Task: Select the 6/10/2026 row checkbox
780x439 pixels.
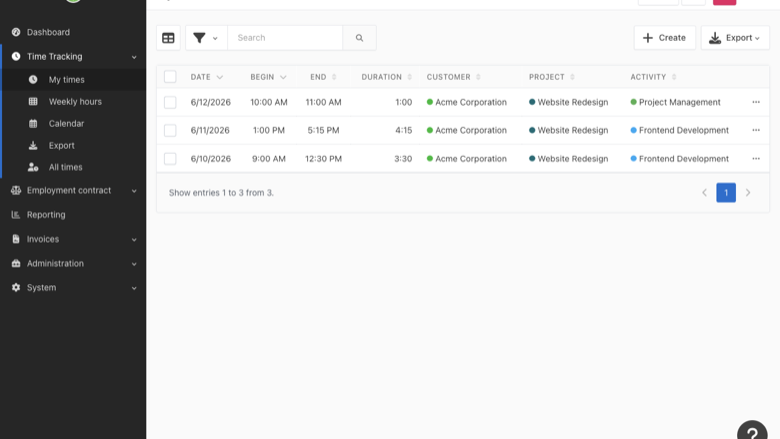Action: tap(170, 159)
